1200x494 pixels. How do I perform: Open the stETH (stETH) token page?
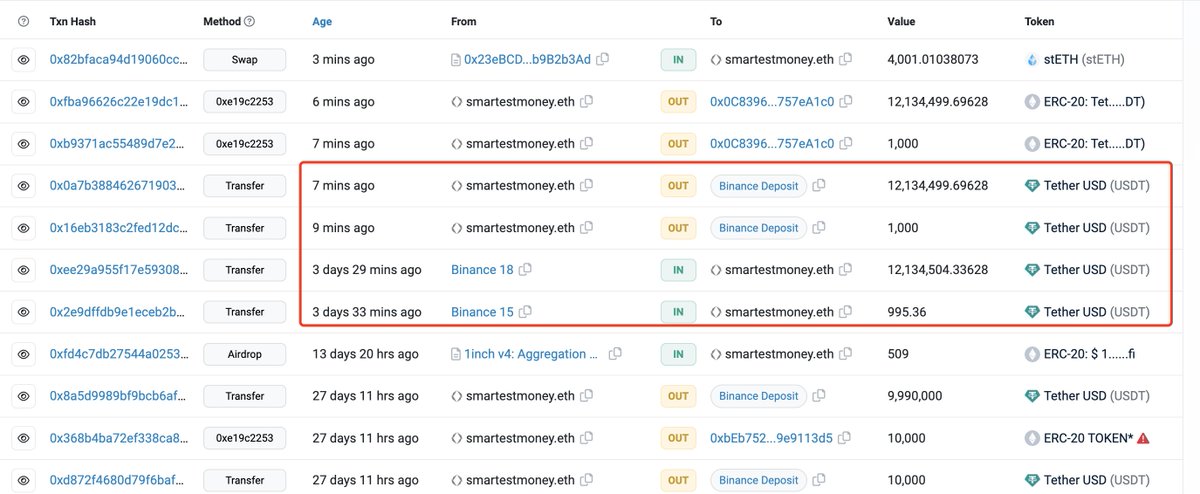(1084, 60)
